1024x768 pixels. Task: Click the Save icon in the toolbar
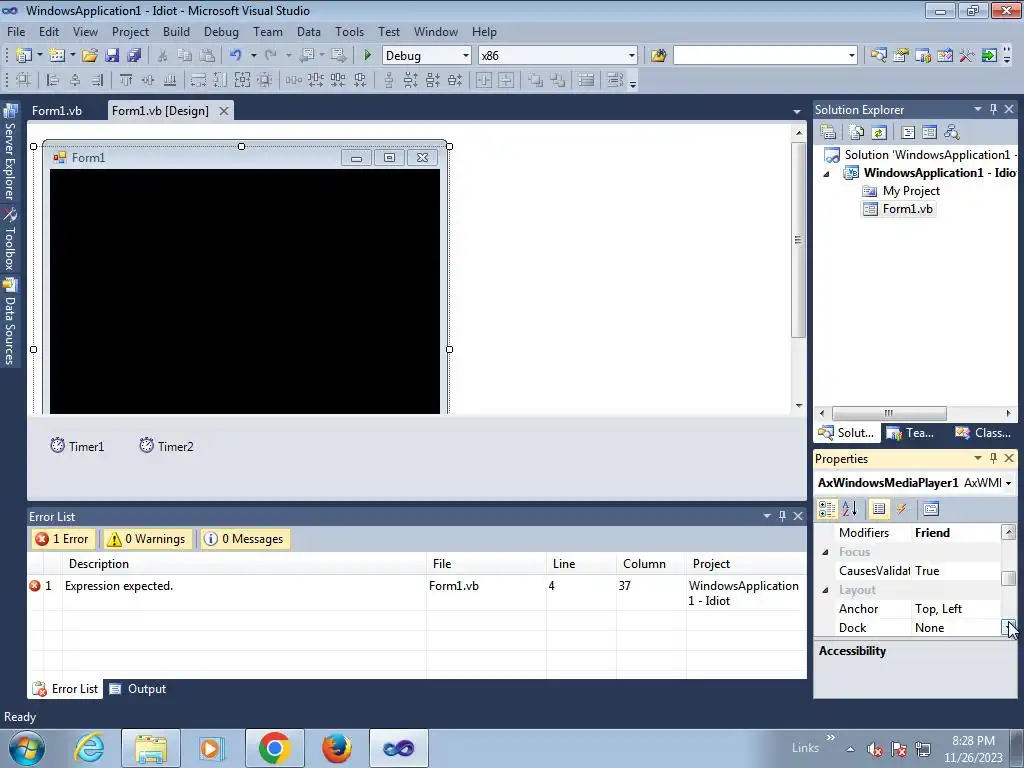pos(112,56)
